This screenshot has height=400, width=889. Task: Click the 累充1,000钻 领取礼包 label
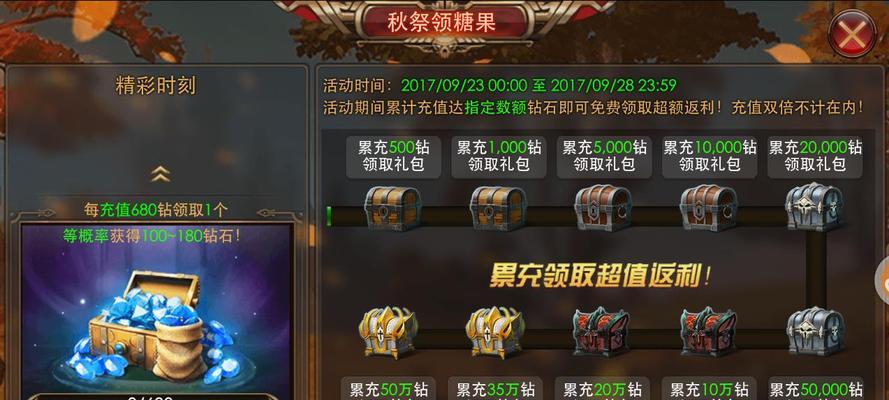point(499,156)
